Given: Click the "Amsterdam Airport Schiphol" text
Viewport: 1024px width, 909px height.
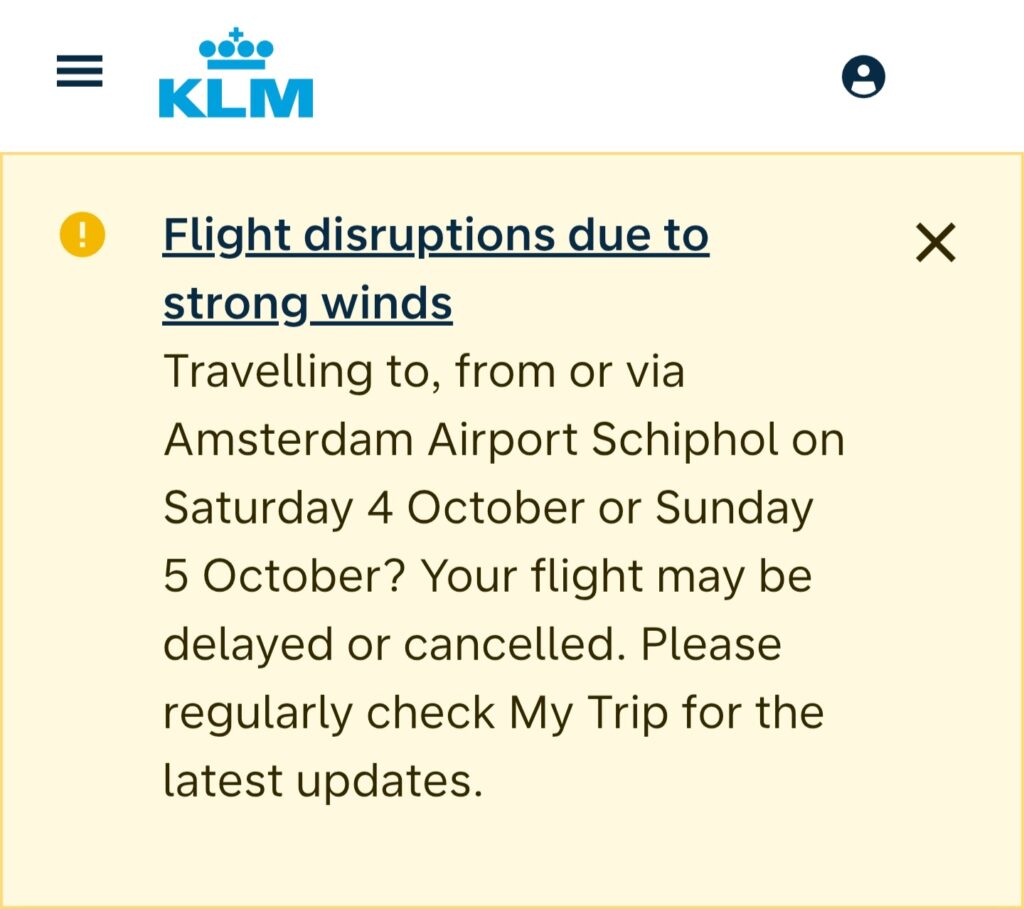Looking at the screenshot, I should (x=471, y=440).
